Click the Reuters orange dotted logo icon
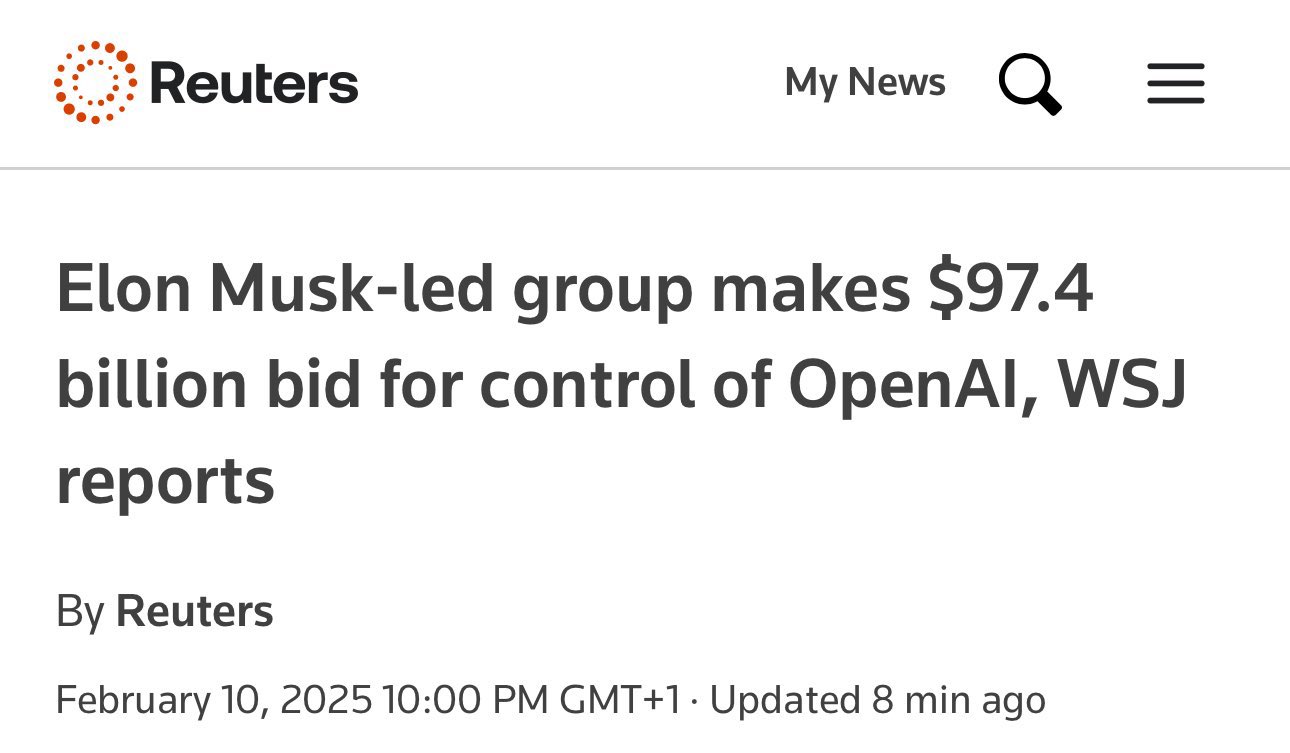 coord(95,83)
